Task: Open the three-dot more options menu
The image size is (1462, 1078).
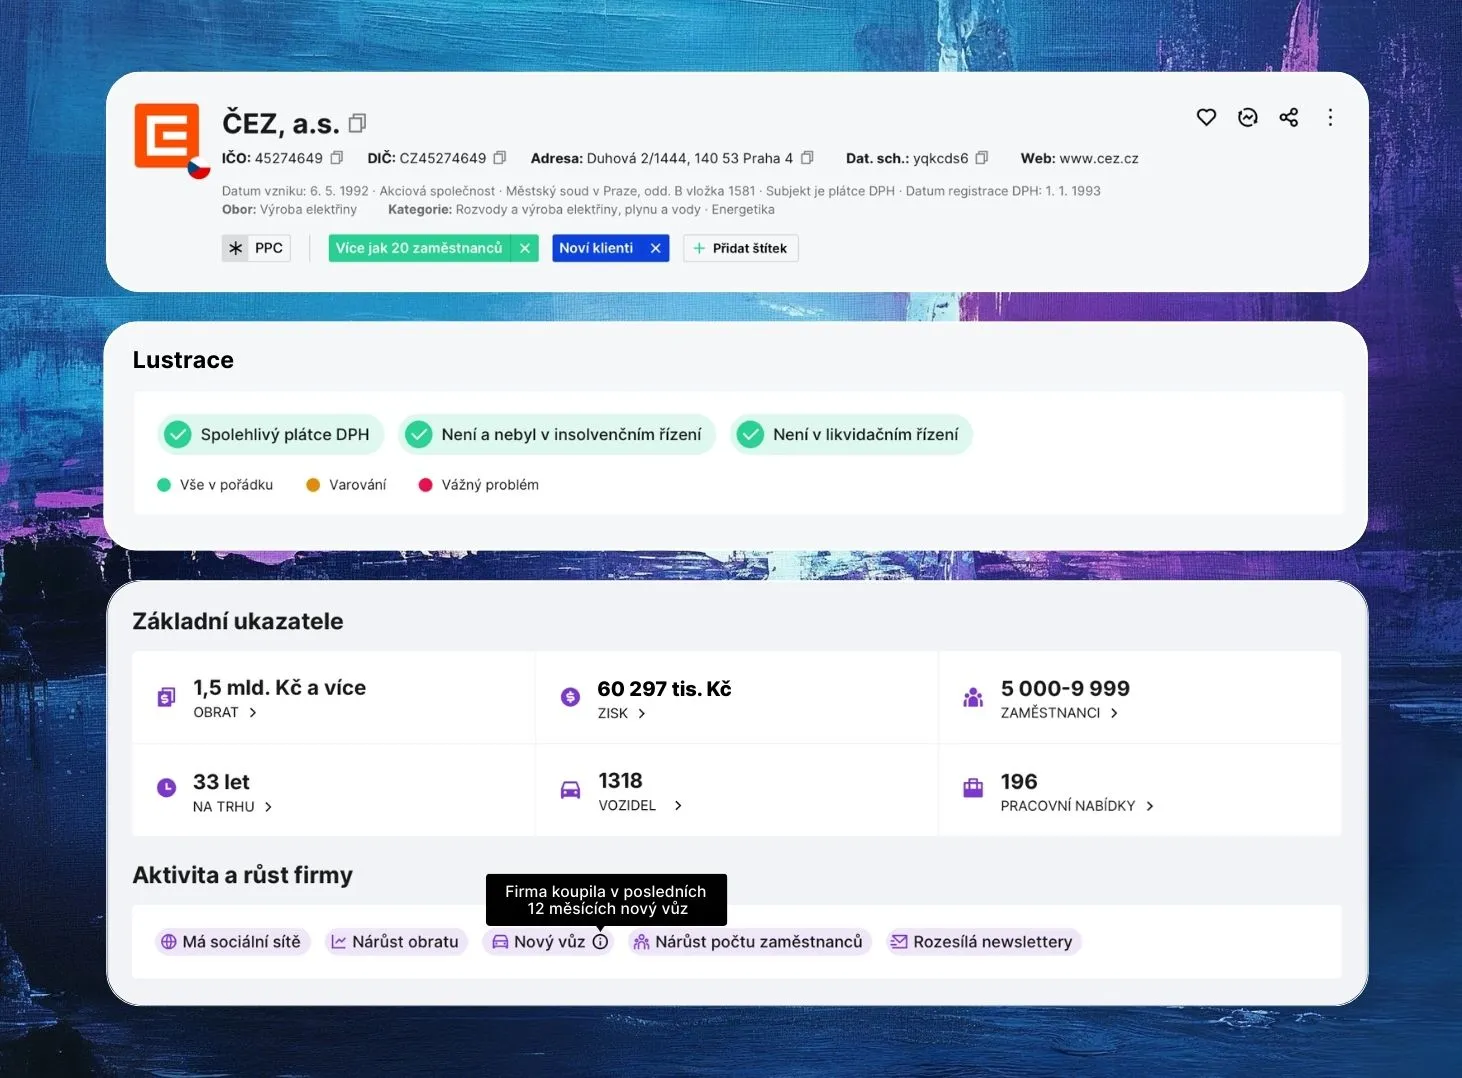Action: 1330,118
